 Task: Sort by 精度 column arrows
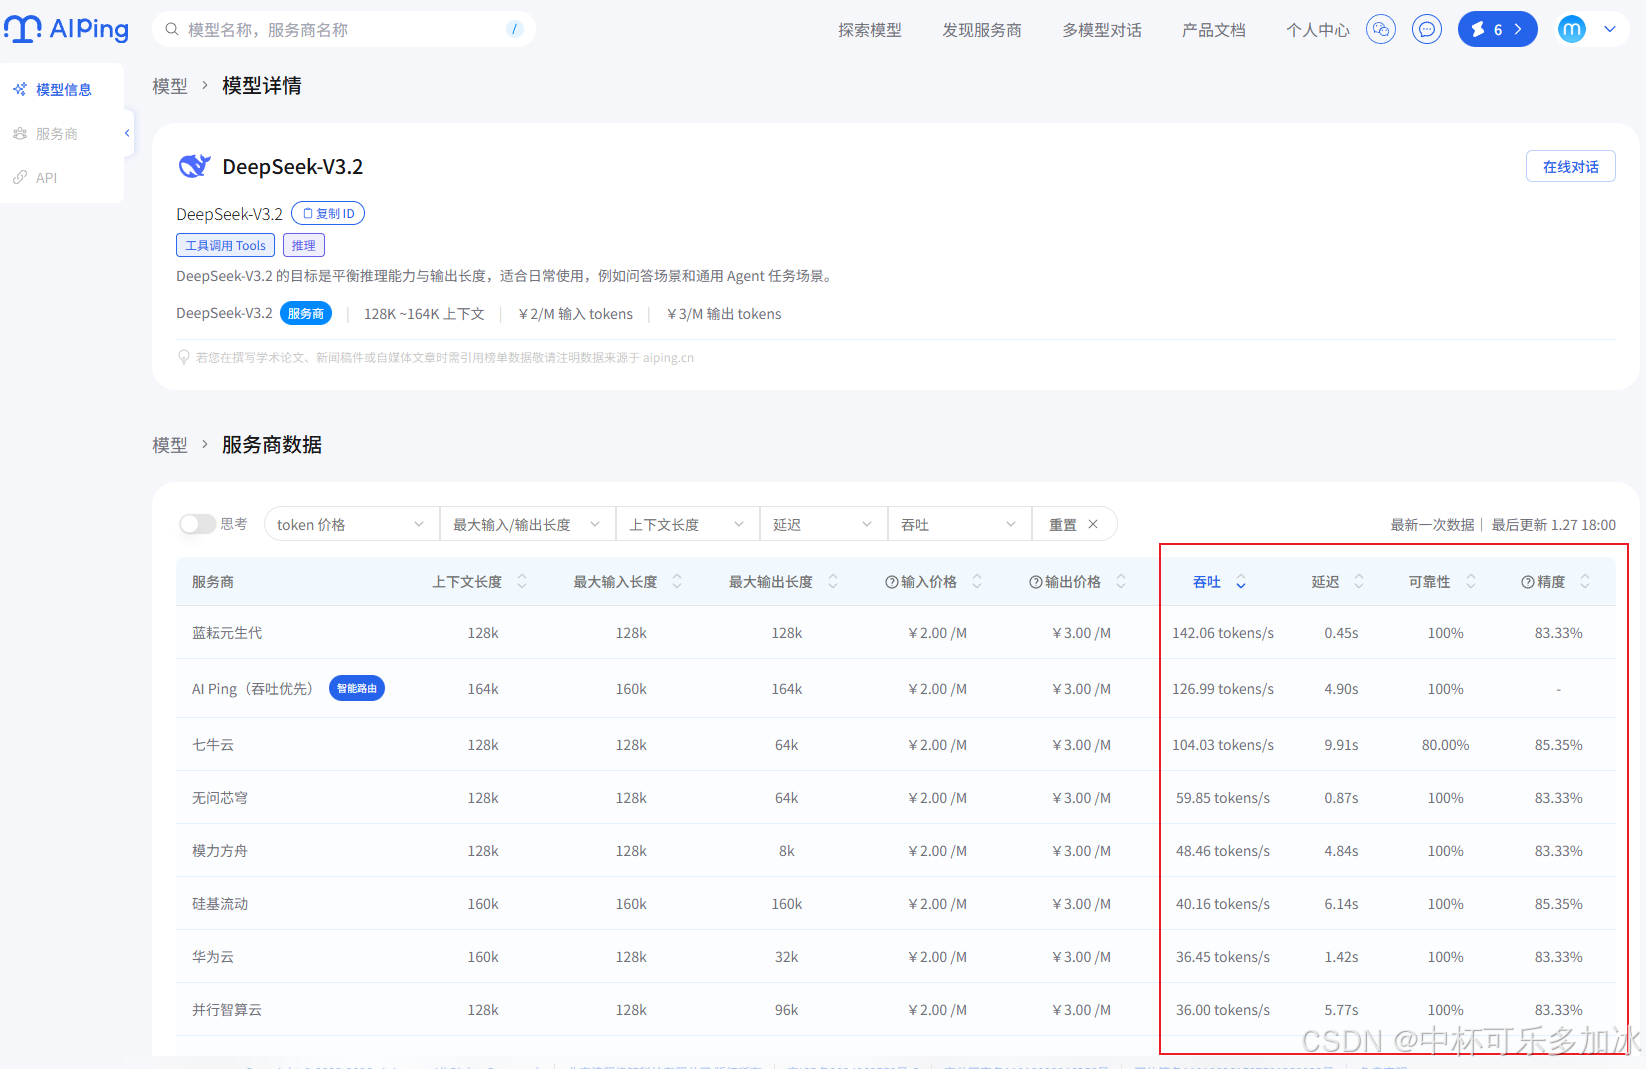1585,581
